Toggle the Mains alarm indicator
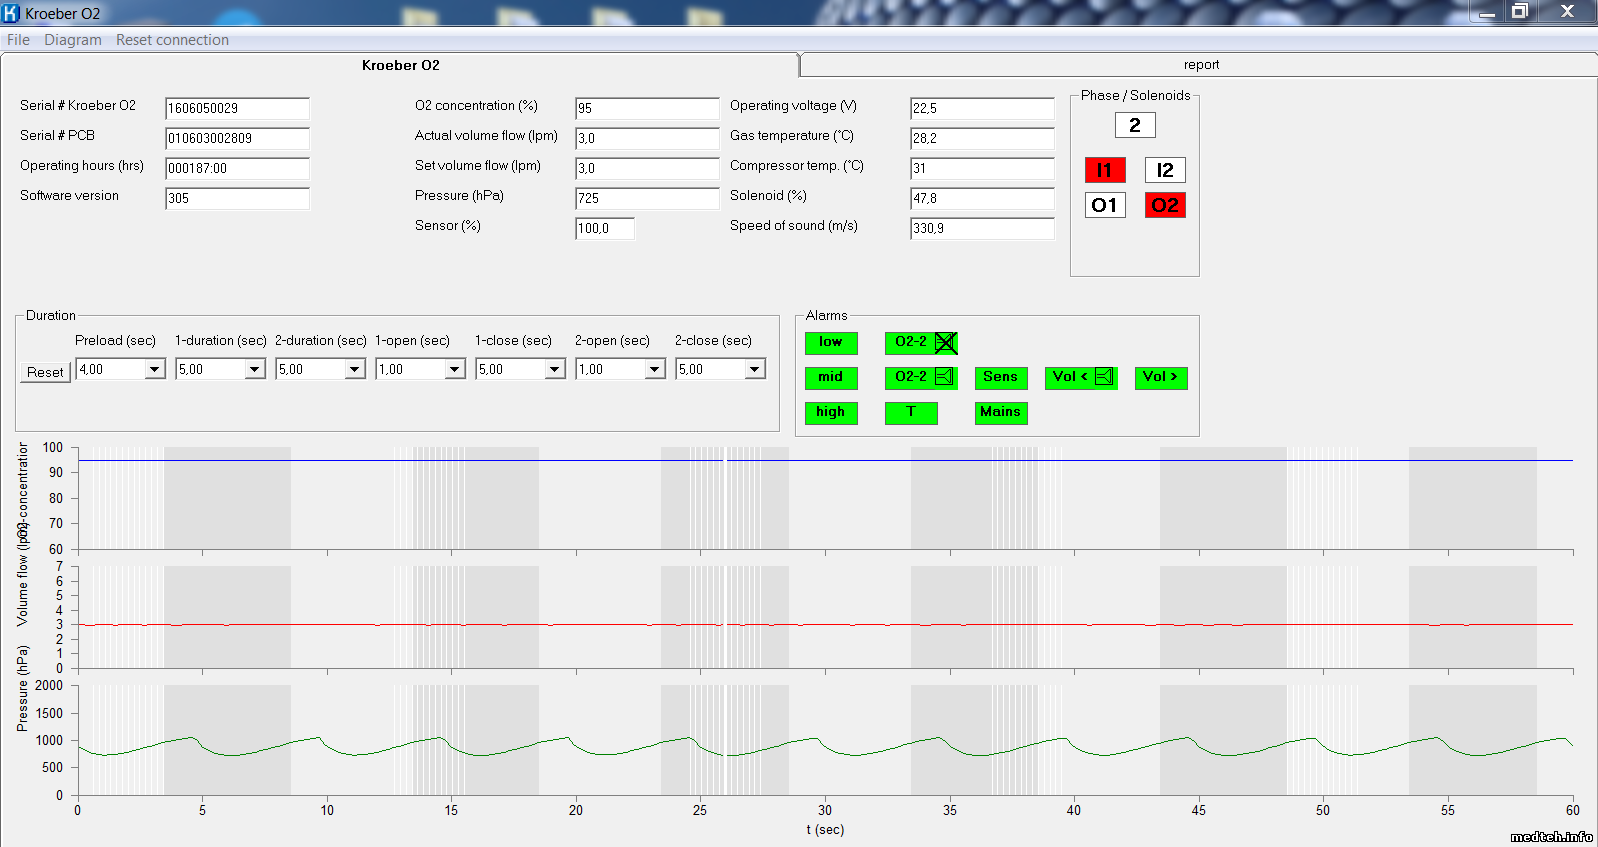 [1001, 412]
